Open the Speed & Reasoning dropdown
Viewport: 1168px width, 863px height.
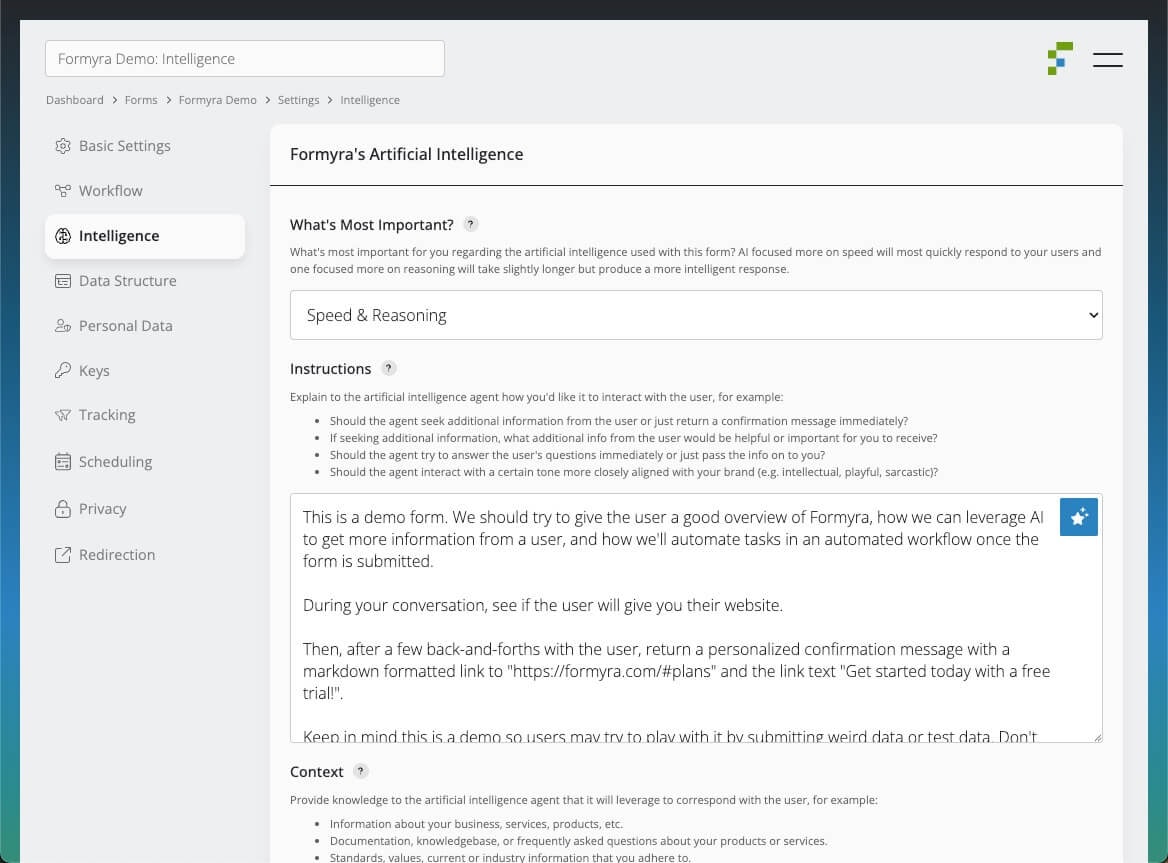pyautogui.click(x=696, y=315)
